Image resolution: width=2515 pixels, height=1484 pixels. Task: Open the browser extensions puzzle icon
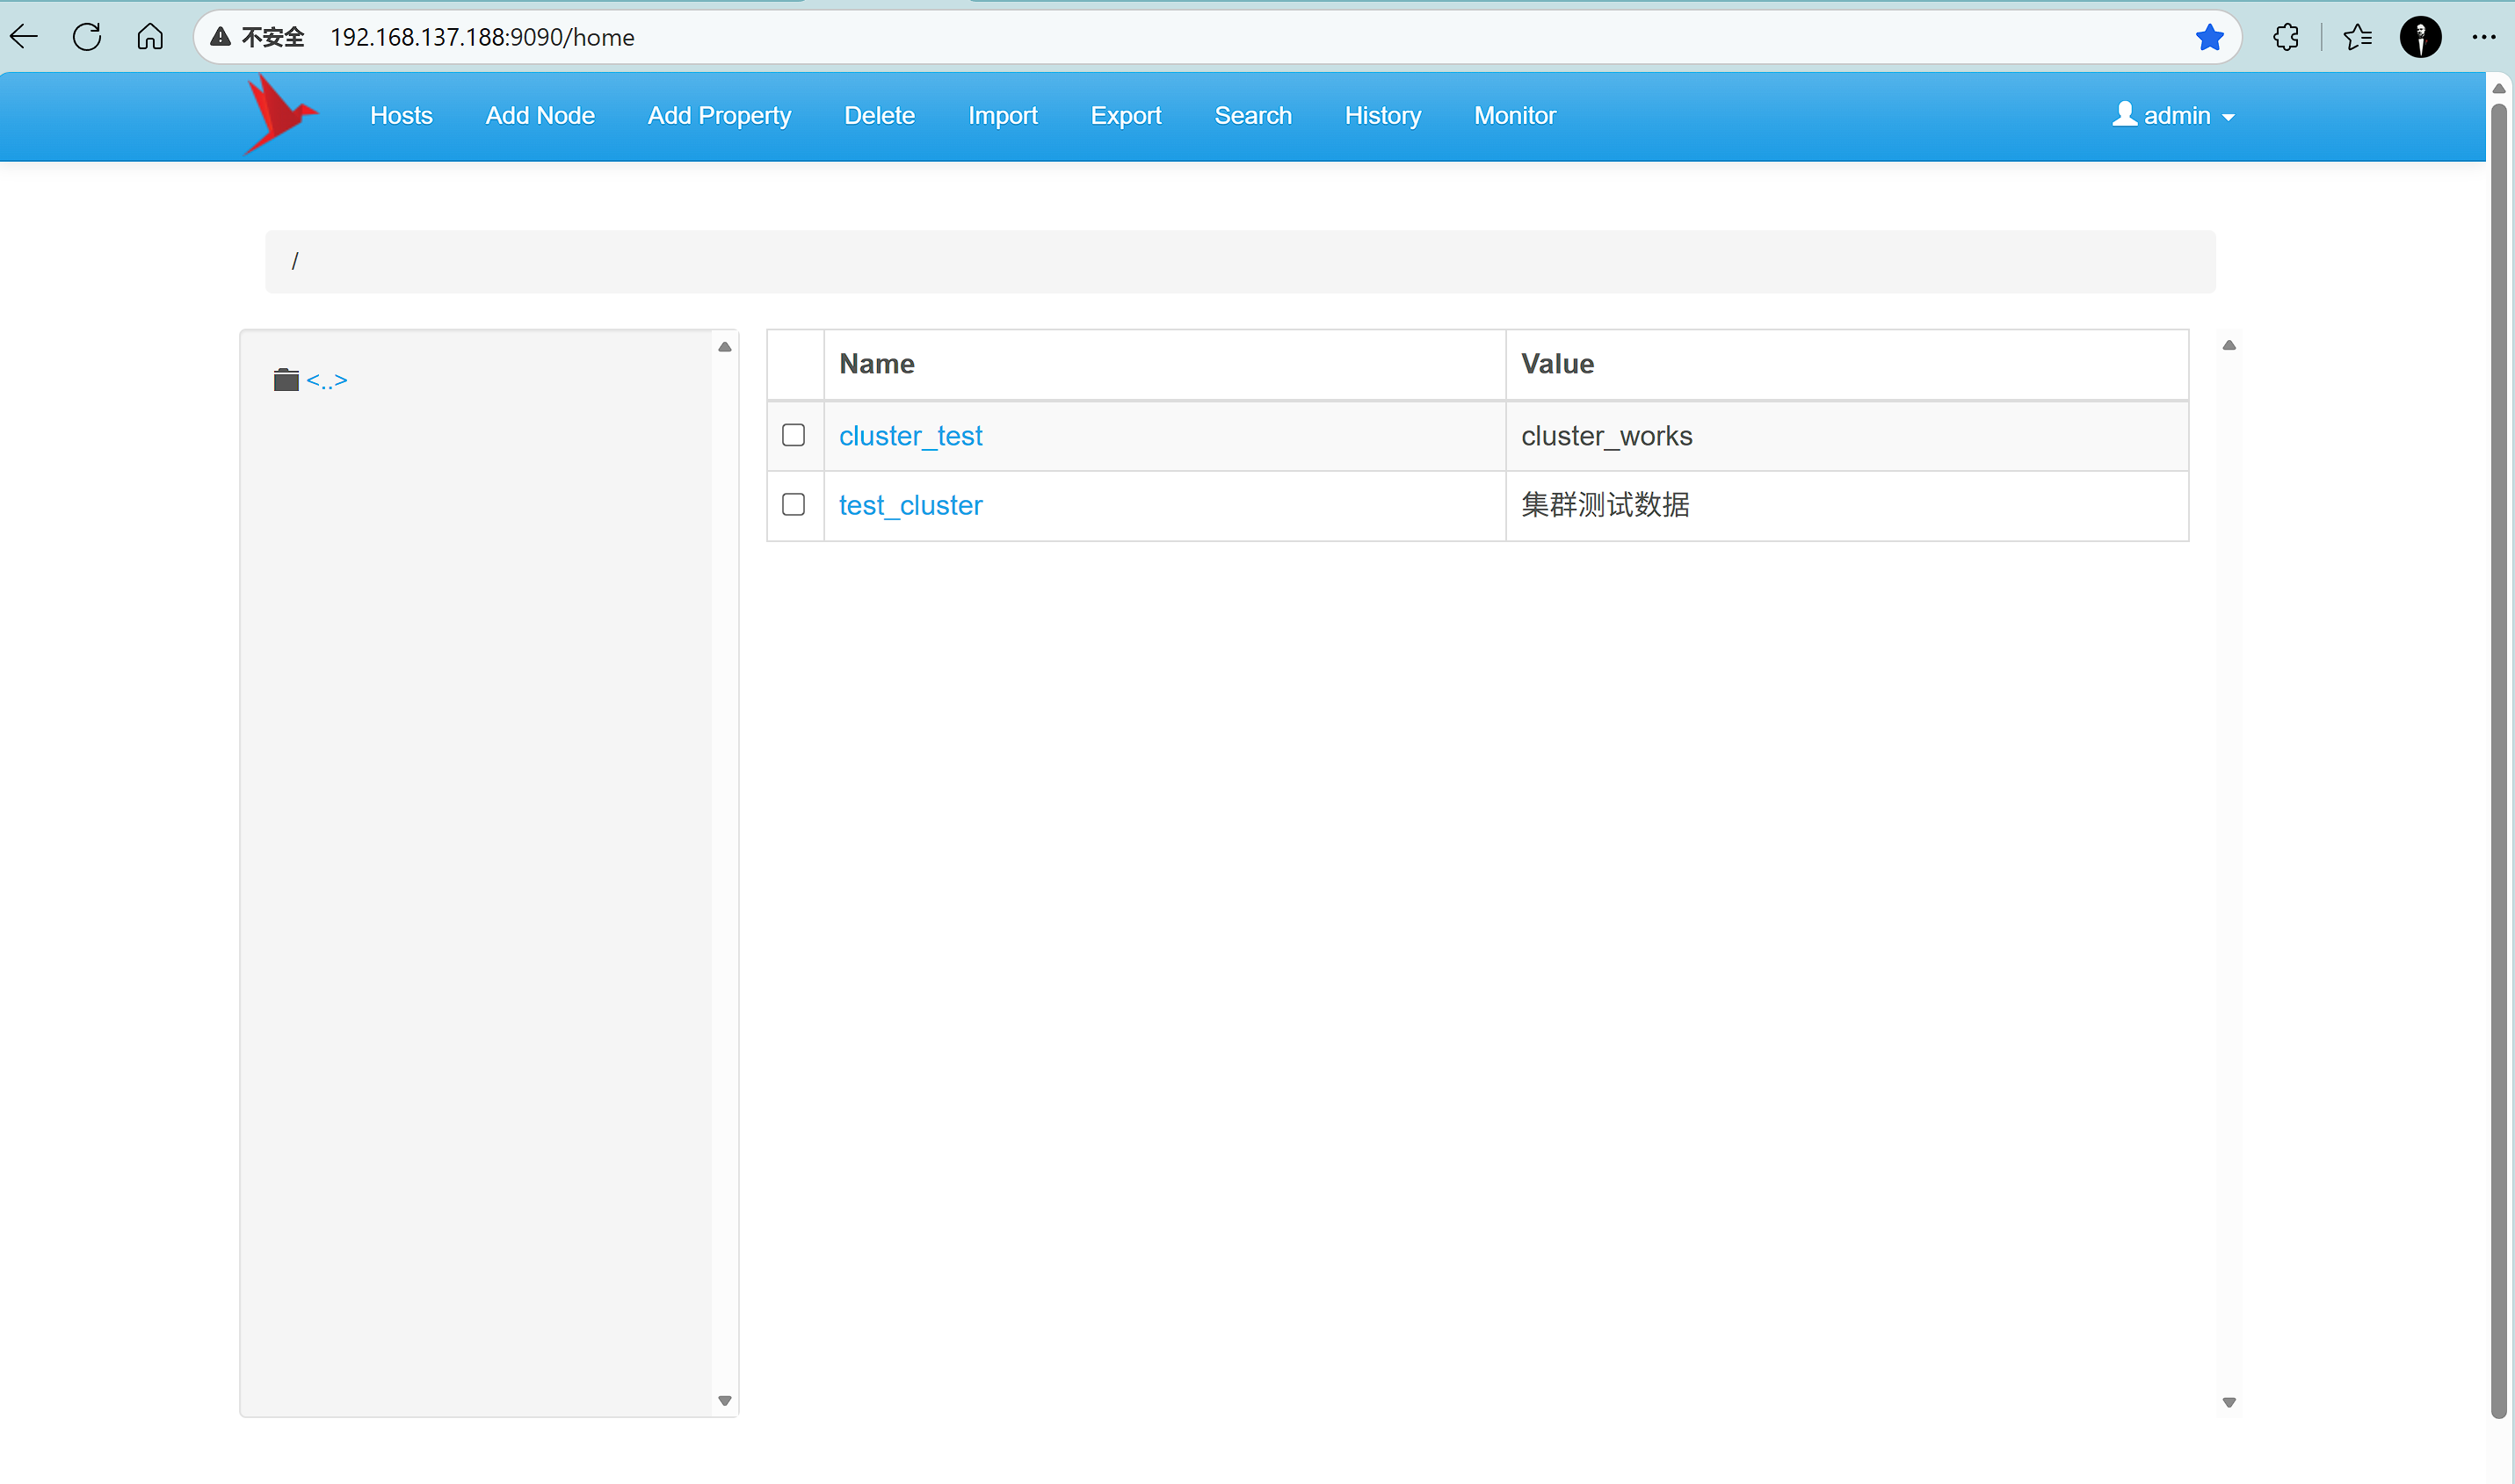pos(2286,37)
